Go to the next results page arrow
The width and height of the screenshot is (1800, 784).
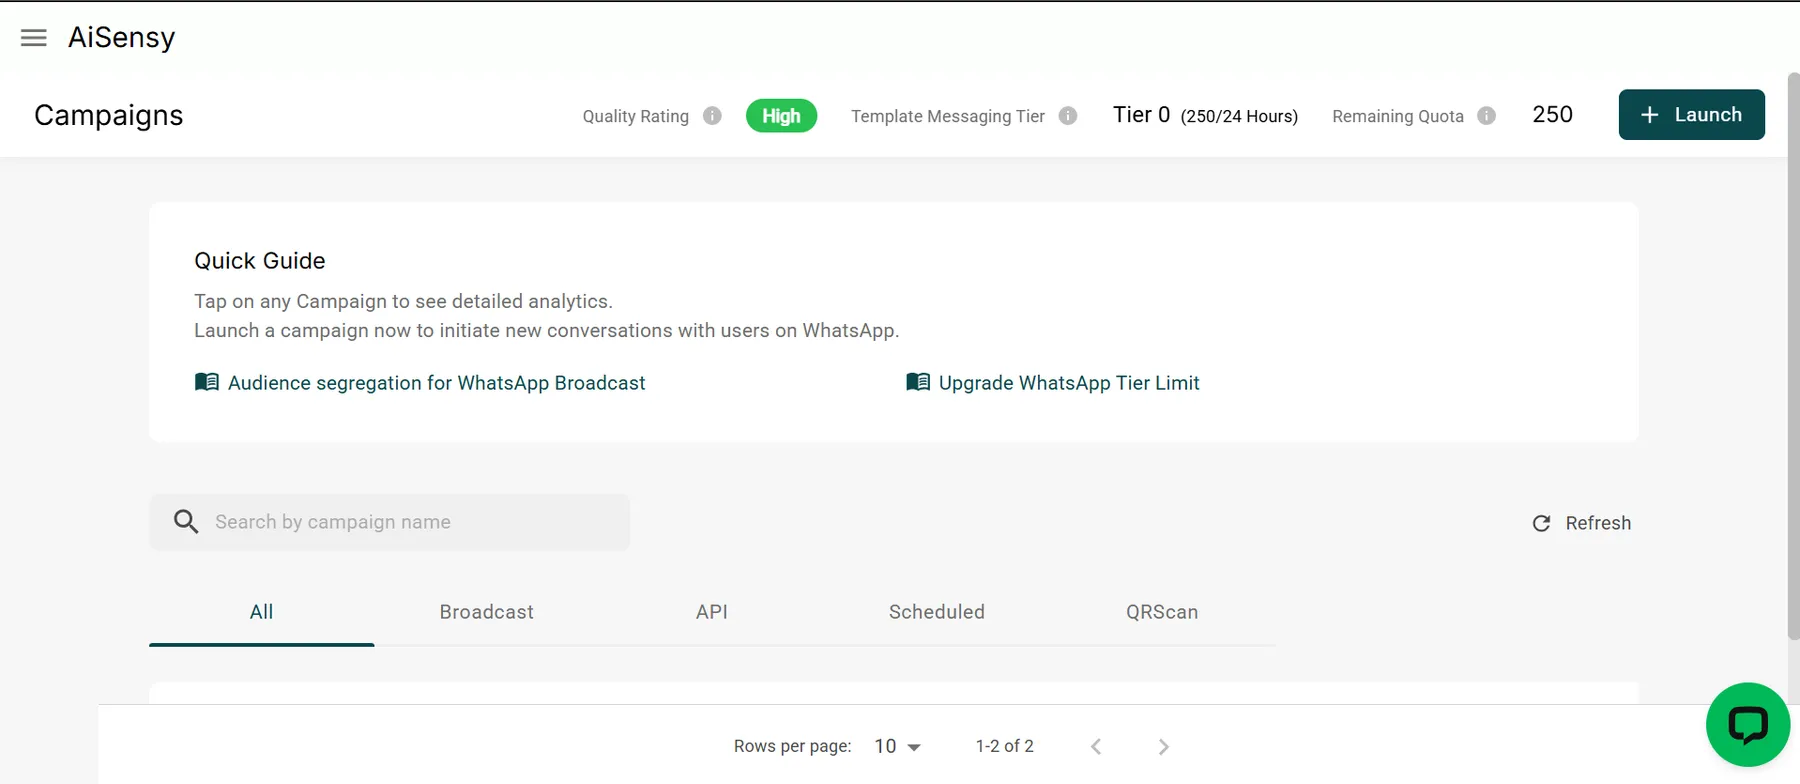click(x=1163, y=747)
